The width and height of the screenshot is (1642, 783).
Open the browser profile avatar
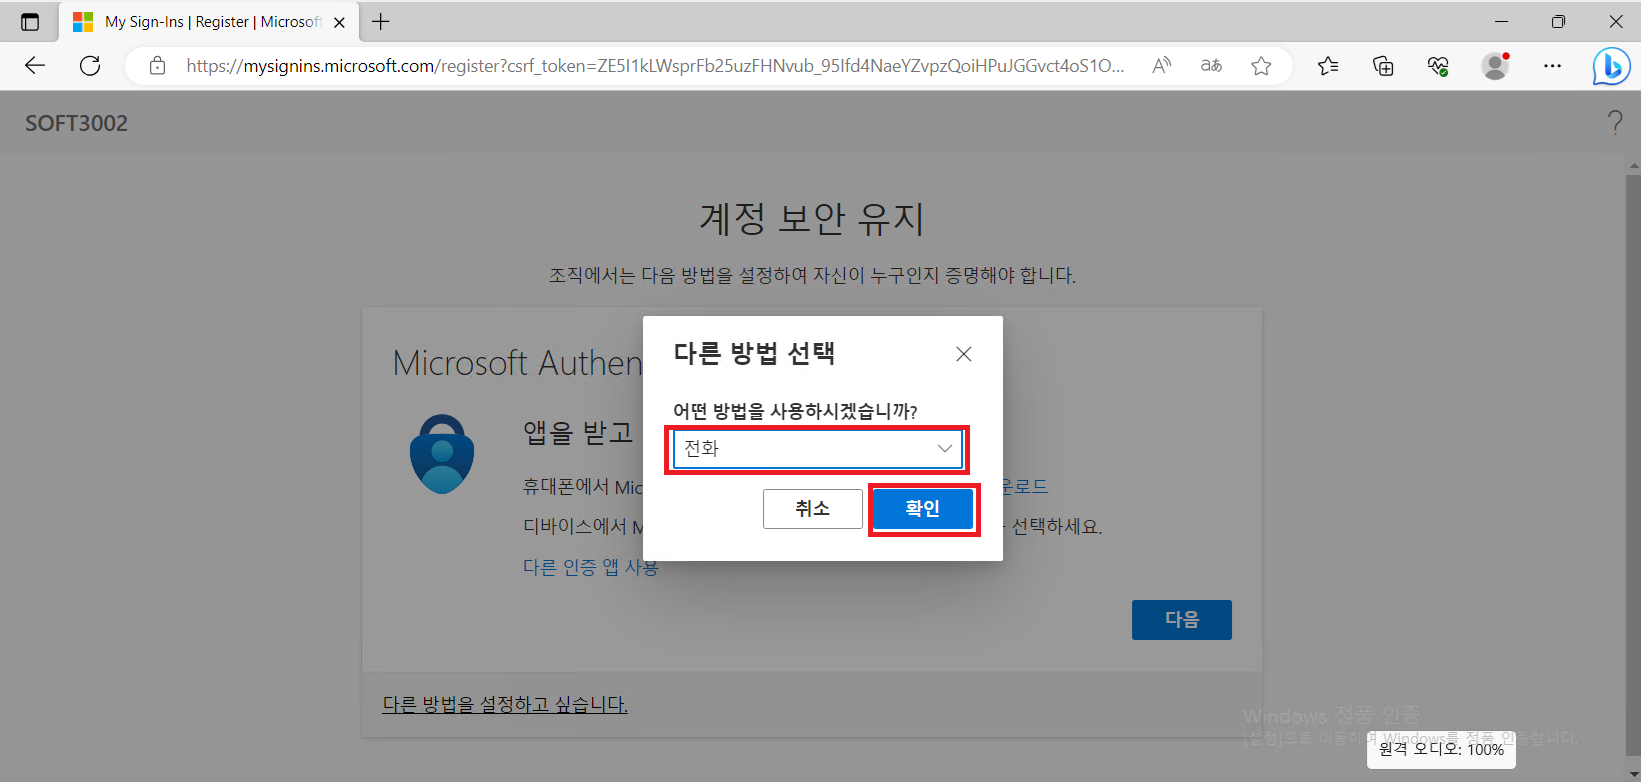pyautogui.click(x=1495, y=66)
